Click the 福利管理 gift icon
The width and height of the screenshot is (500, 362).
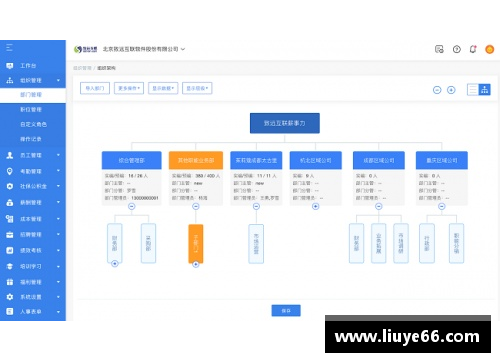pyautogui.click(x=10, y=282)
